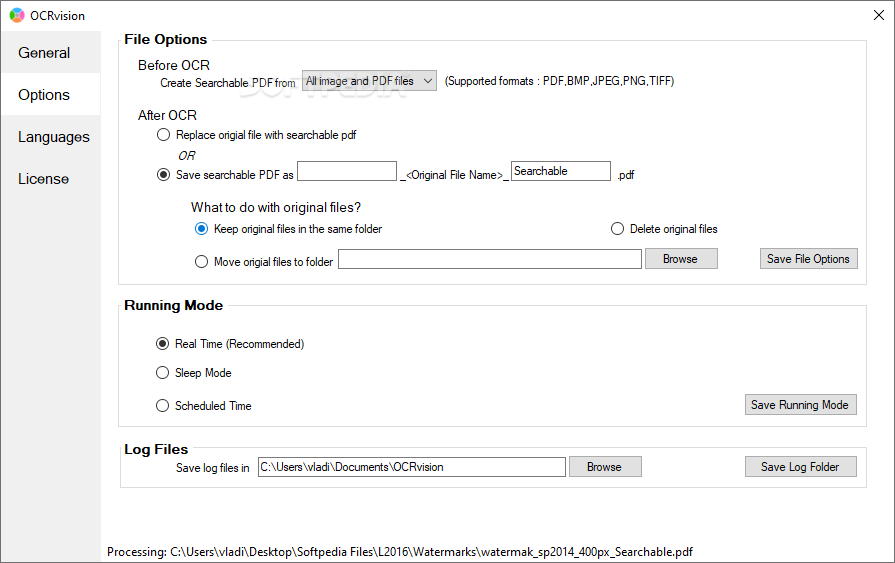Click the Save File Options button
895x563 pixels.
(x=808, y=259)
